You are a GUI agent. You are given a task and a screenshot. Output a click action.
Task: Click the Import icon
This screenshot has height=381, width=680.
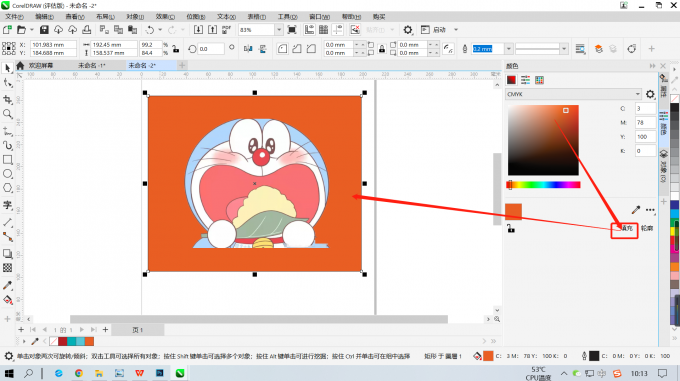(x=198, y=29)
